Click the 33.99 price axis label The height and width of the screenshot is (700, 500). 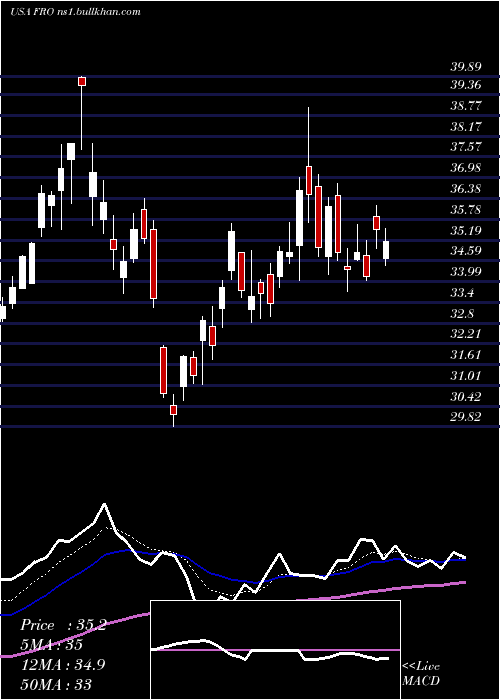point(466,272)
